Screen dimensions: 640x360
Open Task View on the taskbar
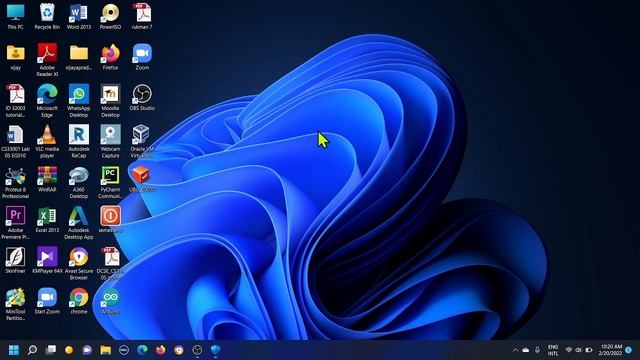point(51,350)
